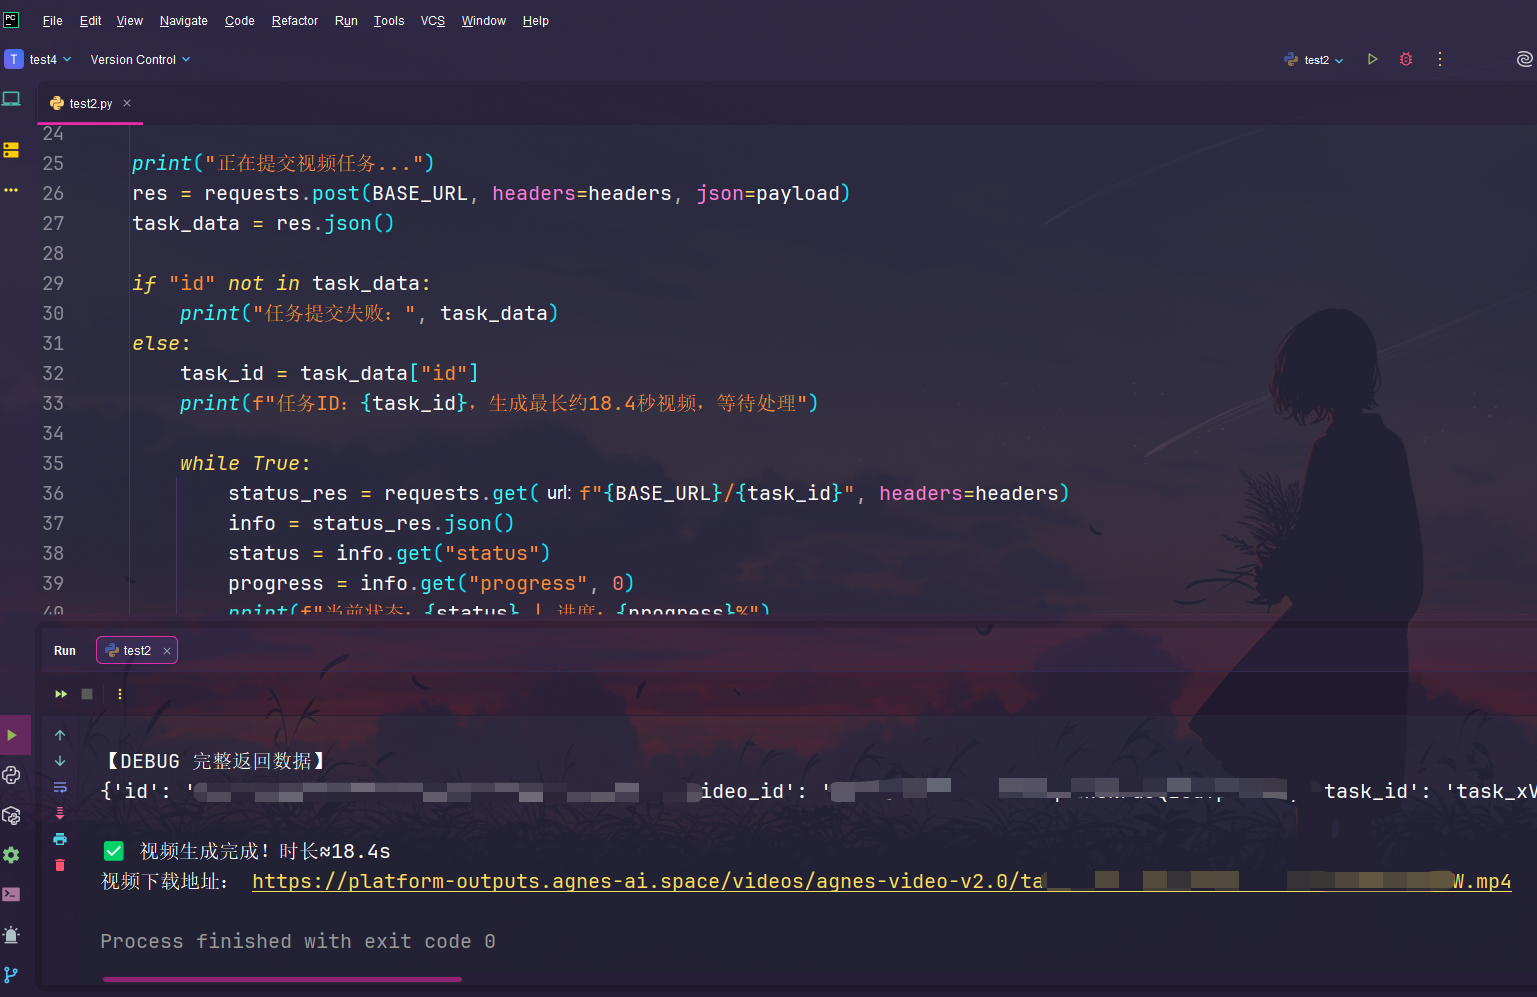Click 'info = status_res.json()' code line
Screen dimensions: 1537x997
[x=371, y=523]
